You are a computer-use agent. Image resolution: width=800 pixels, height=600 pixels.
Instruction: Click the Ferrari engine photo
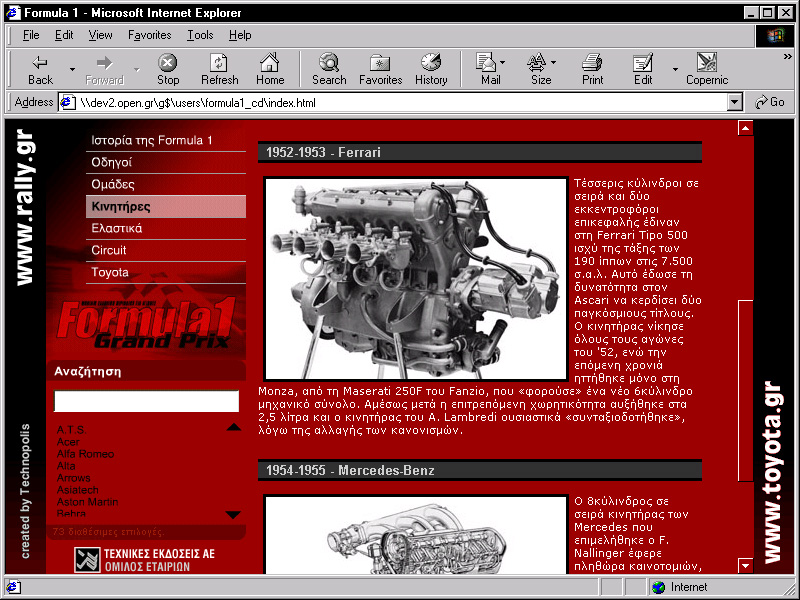click(416, 279)
